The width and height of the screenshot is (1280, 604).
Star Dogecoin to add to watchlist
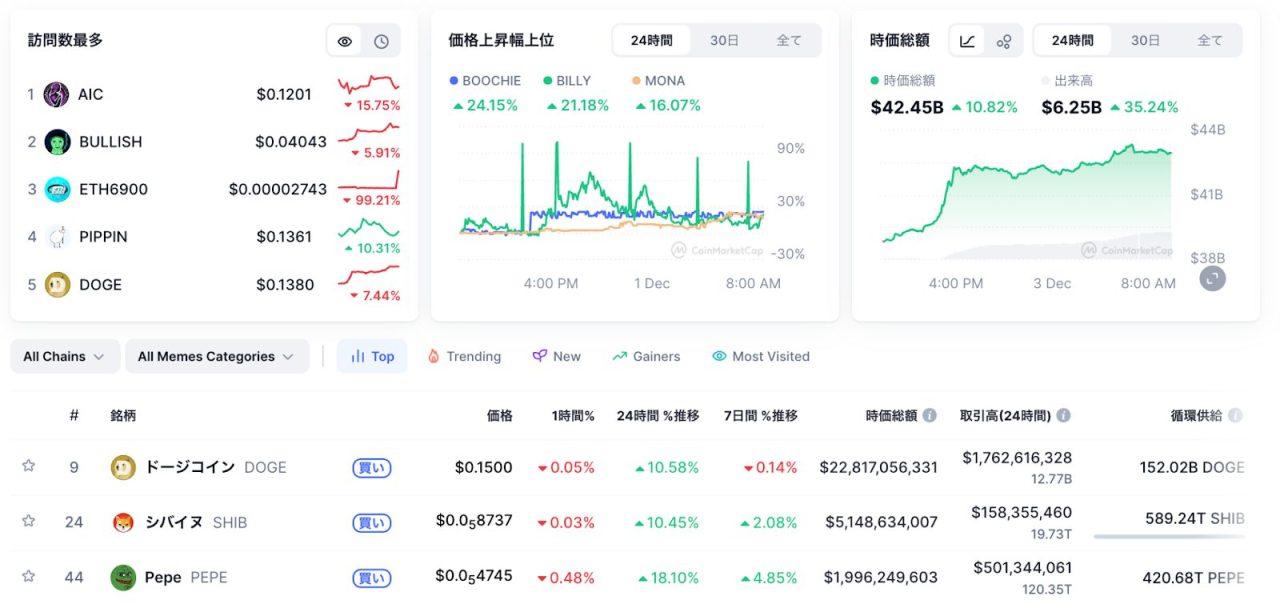point(29,466)
